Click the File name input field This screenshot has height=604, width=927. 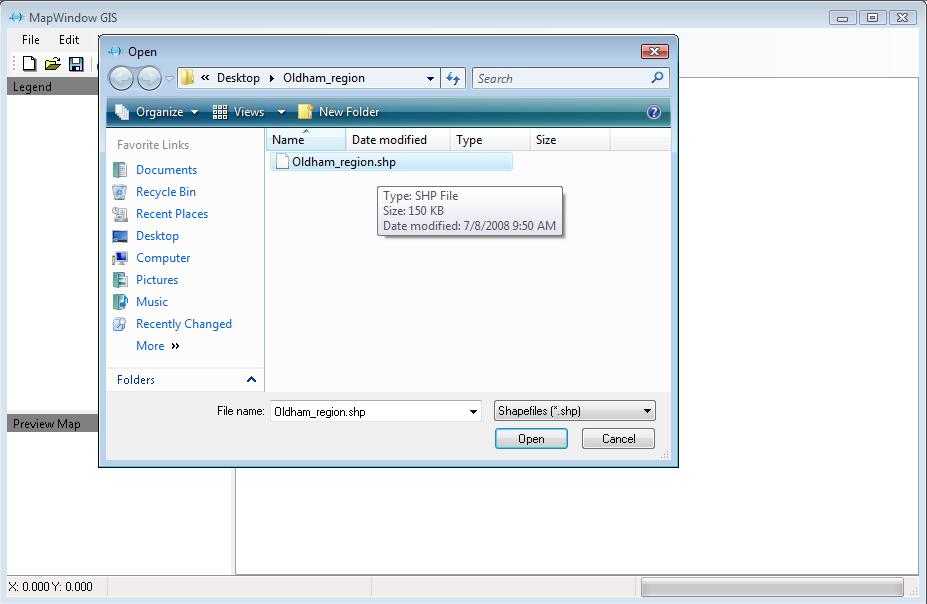click(368, 411)
